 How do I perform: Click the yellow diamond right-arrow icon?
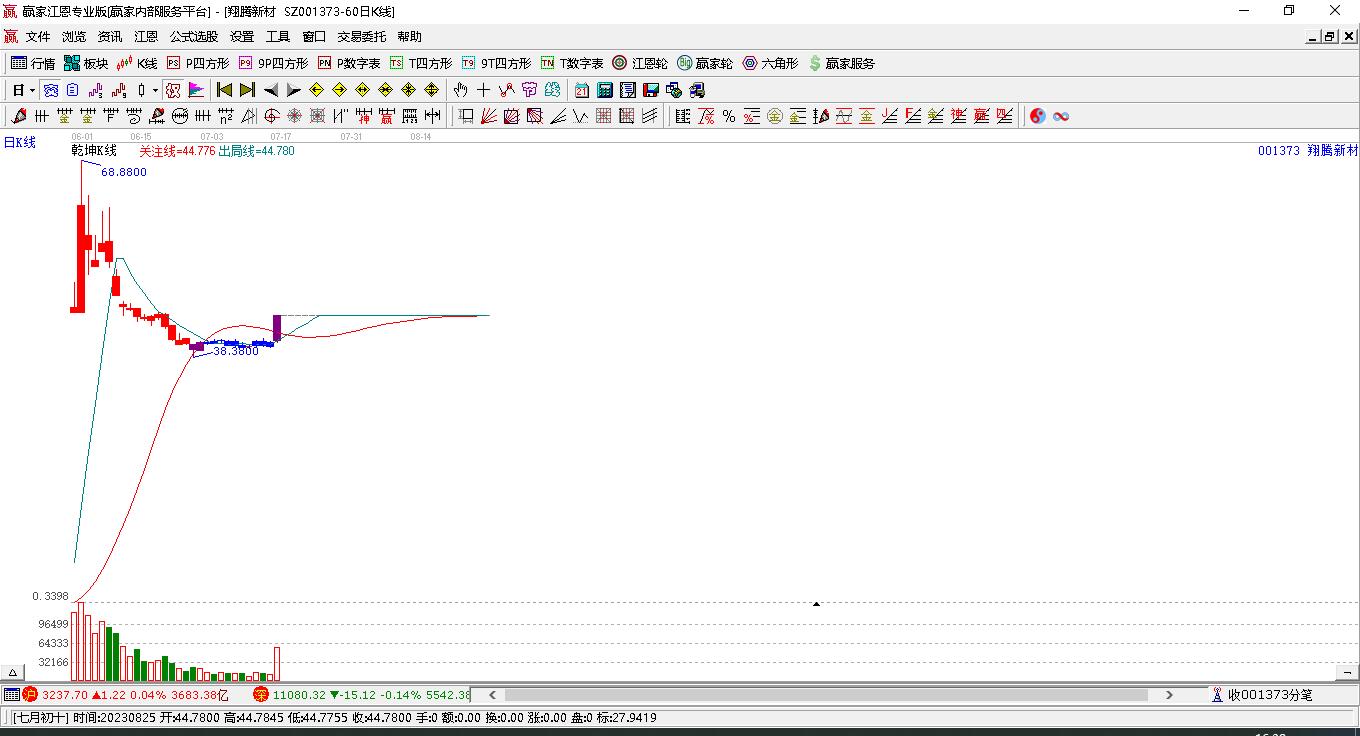(x=340, y=90)
